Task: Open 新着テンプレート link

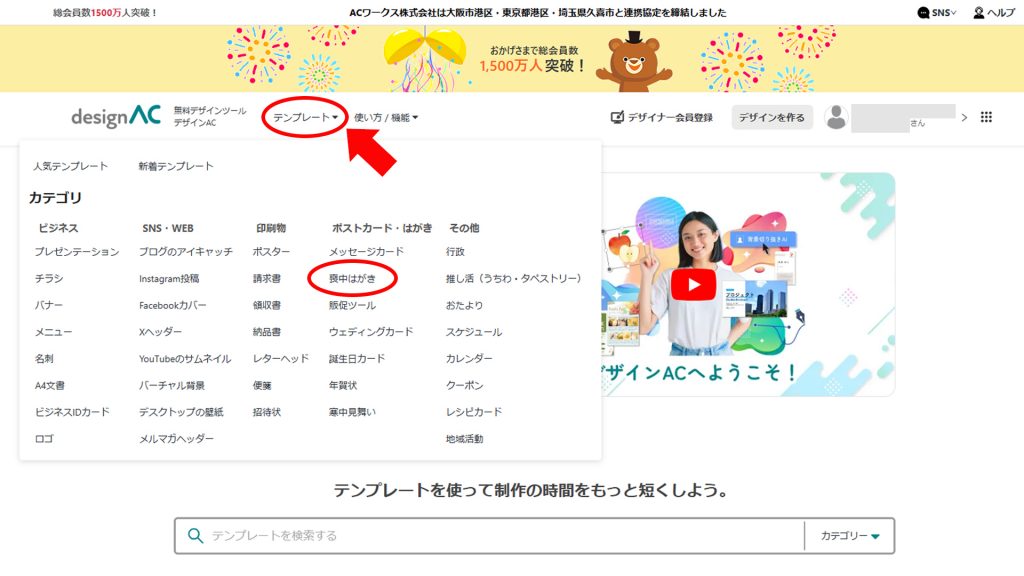Action: click(x=176, y=166)
